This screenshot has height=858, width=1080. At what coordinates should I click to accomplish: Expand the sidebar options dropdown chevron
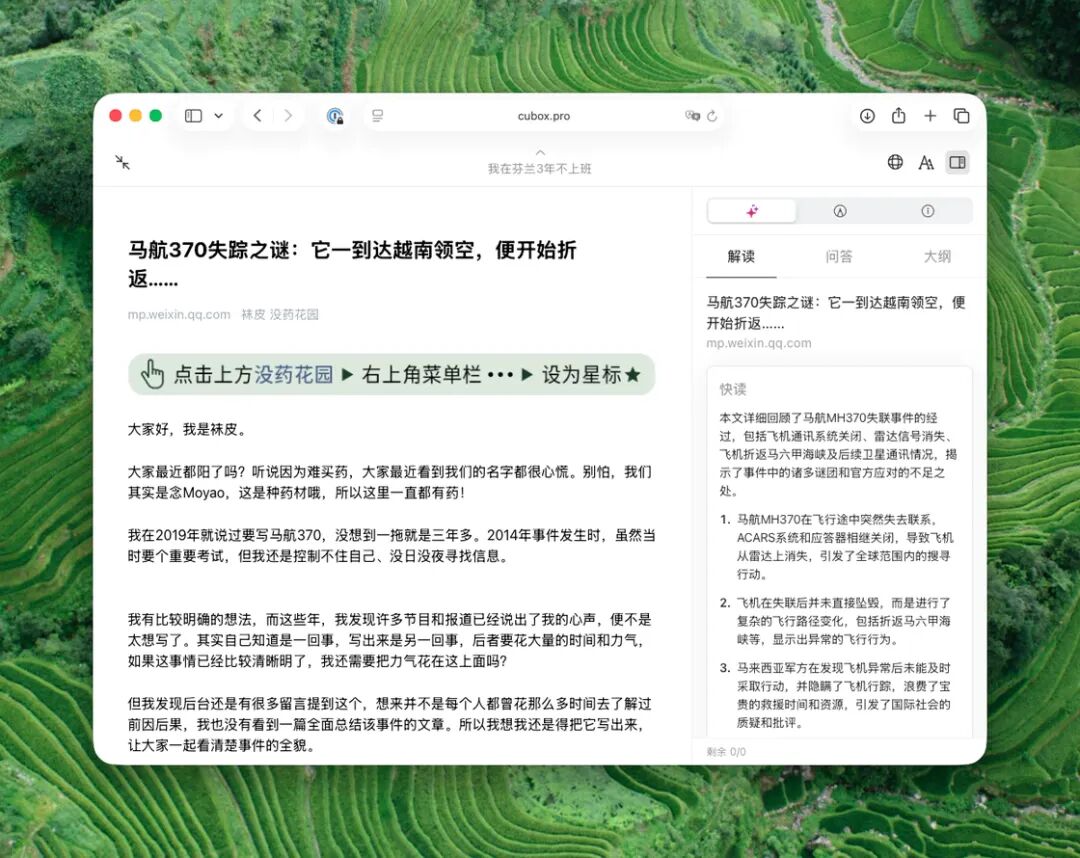coord(217,115)
